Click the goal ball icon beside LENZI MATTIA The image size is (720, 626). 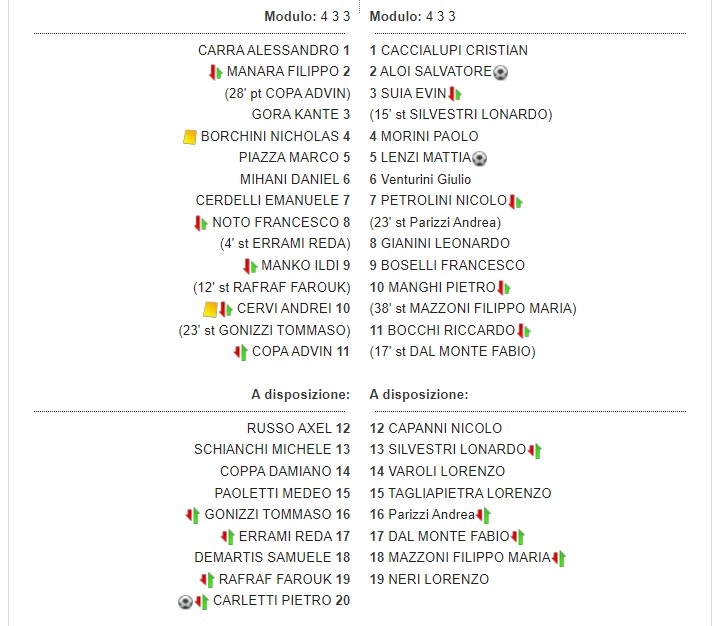point(479,158)
